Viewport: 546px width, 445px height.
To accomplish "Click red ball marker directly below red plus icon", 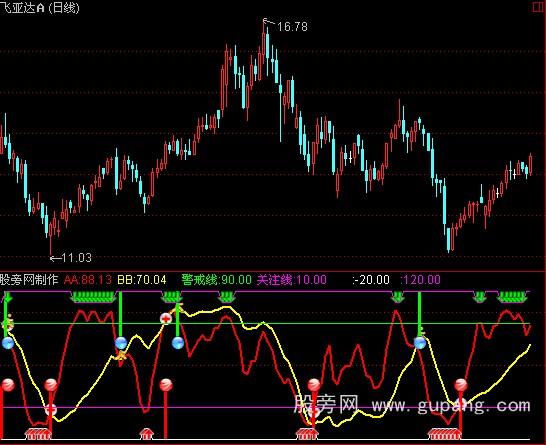I will [166, 385].
